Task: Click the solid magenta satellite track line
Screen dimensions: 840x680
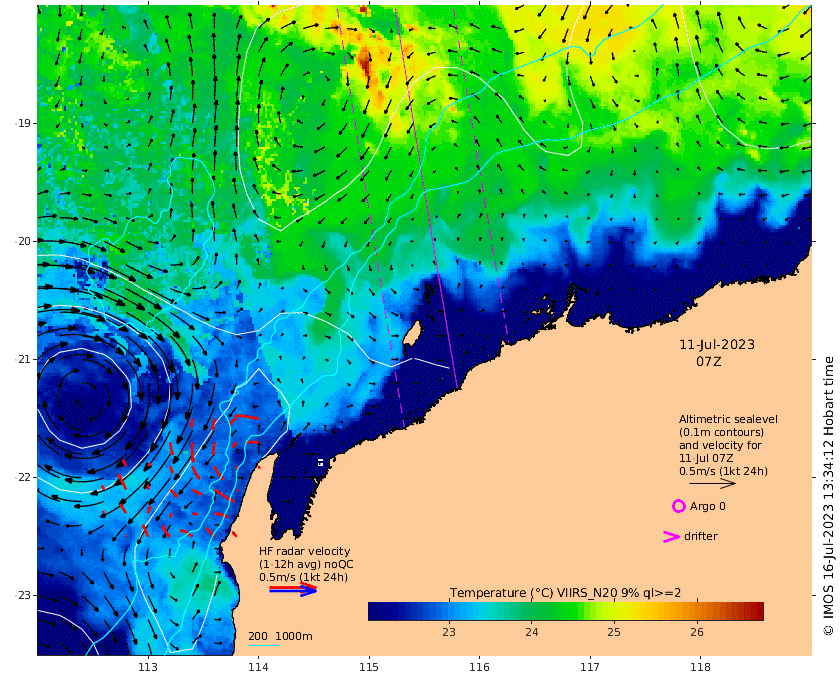Action: pos(426,198)
